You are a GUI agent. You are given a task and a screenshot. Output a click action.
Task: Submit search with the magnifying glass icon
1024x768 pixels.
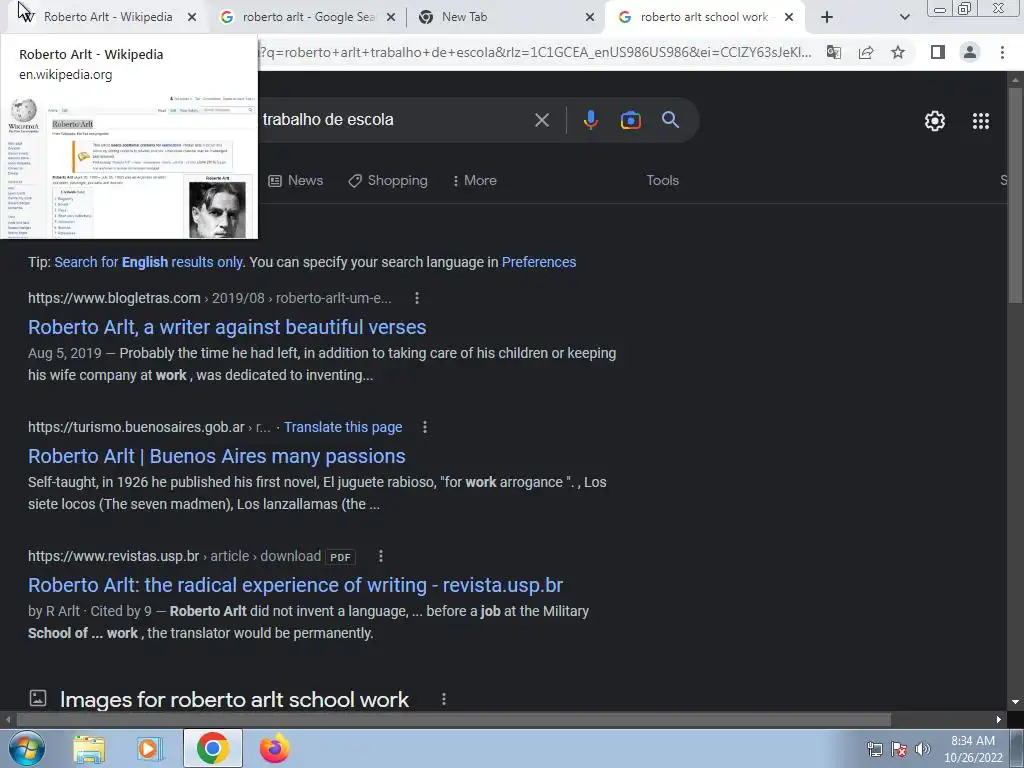coord(671,120)
